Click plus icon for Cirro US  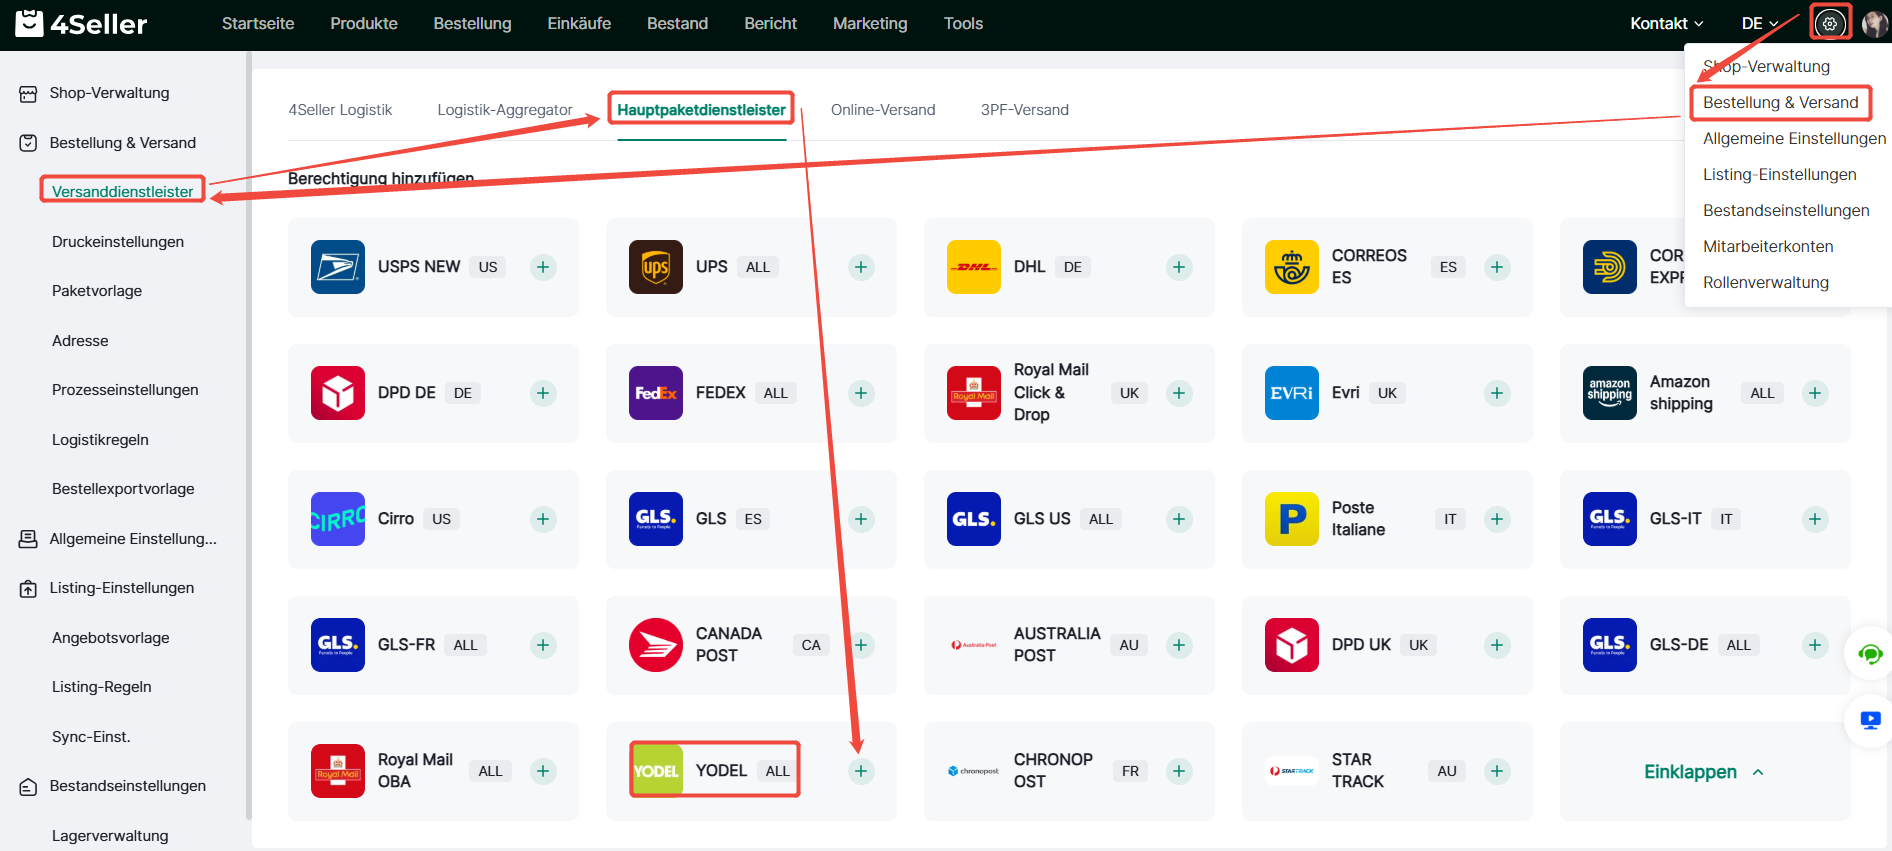pyautogui.click(x=543, y=519)
